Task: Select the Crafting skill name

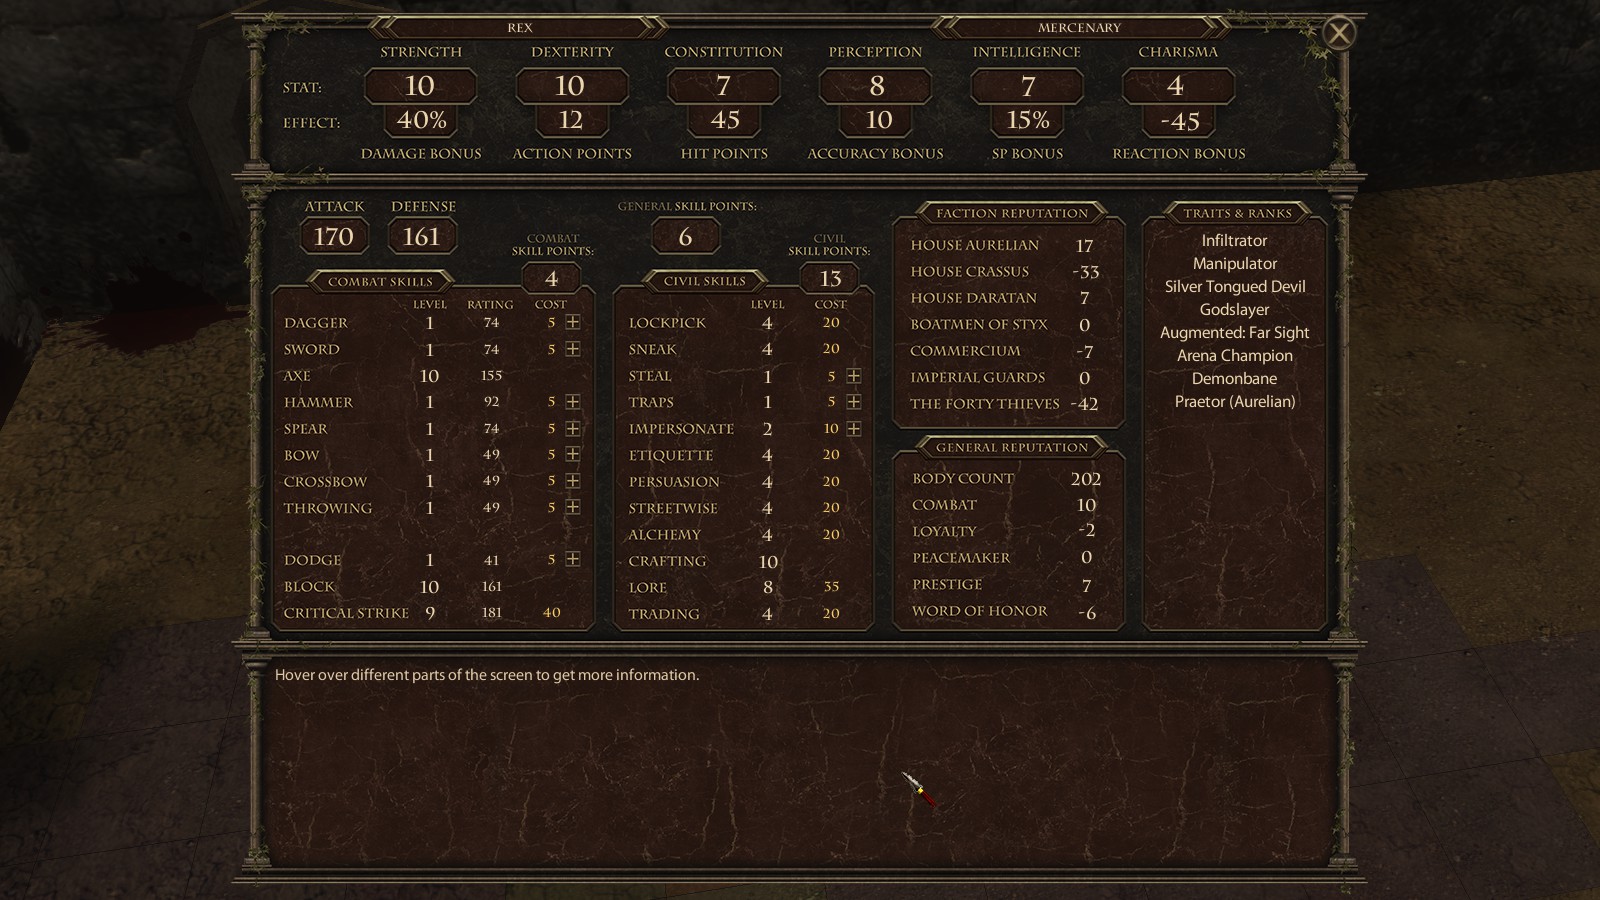Action: [x=667, y=561]
